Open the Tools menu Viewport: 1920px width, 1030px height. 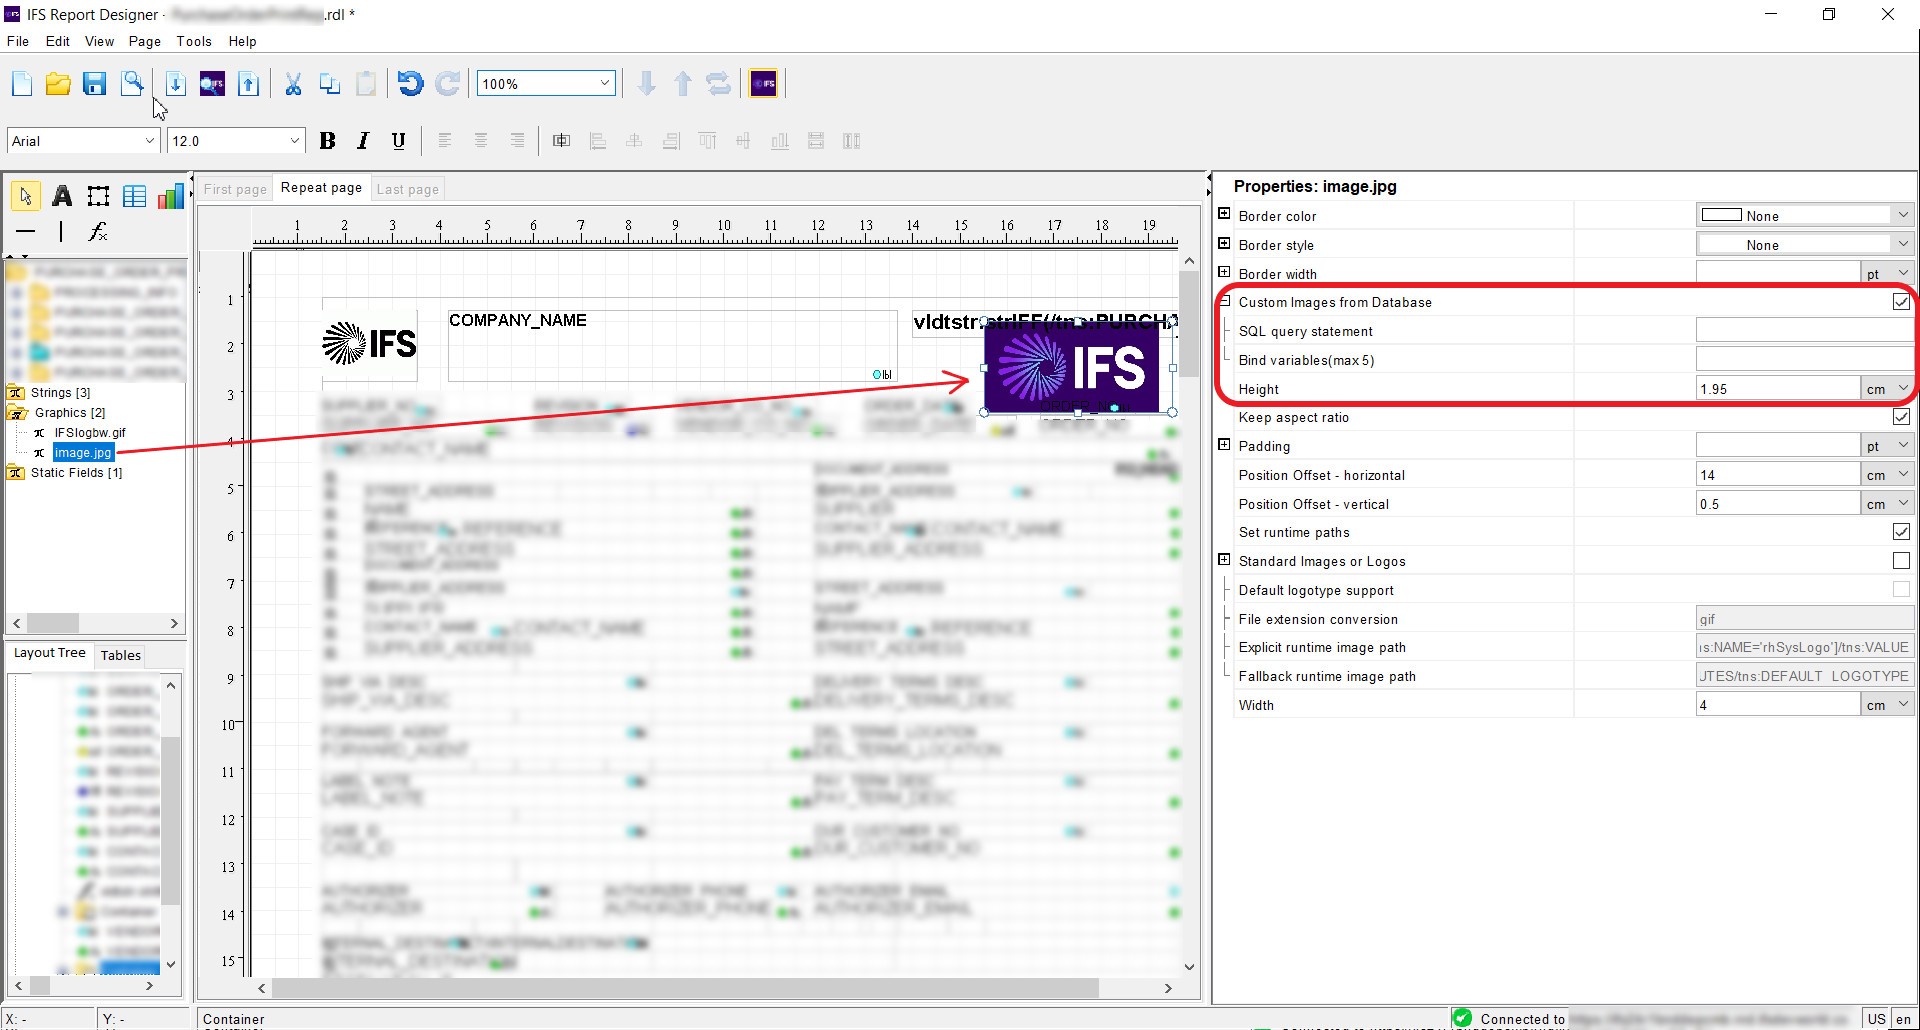click(x=194, y=41)
